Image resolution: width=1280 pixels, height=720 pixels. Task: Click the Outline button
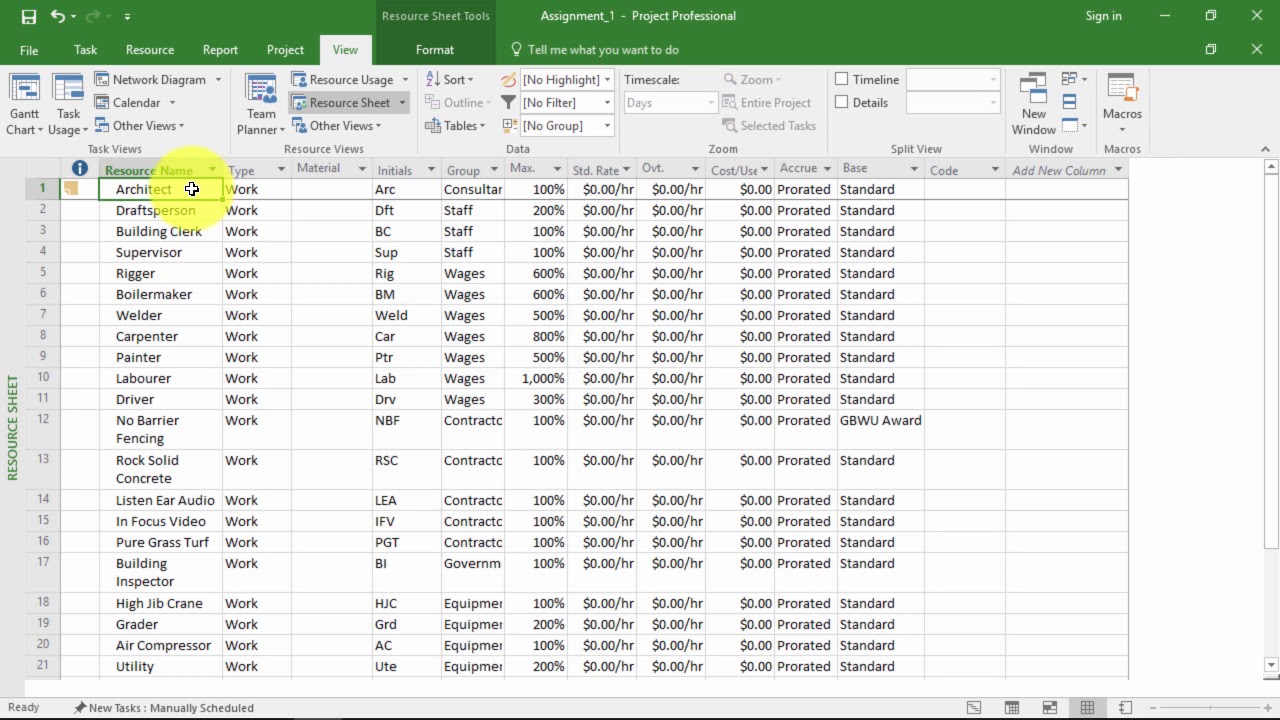[x=458, y=102]
